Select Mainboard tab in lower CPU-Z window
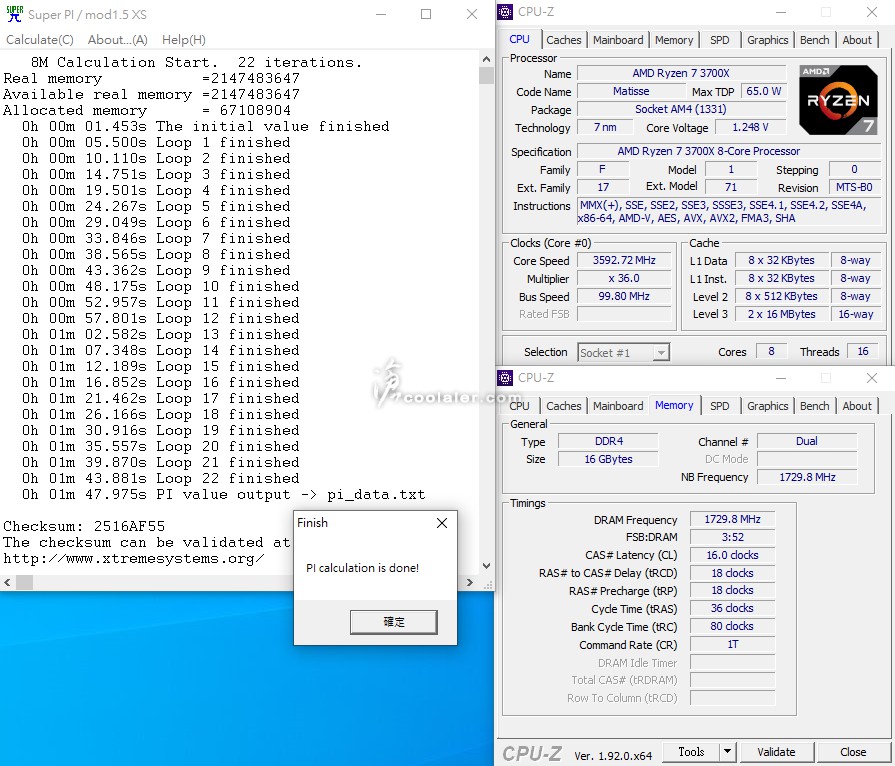This screenshot has width=895, height=766. pos(618,406)
